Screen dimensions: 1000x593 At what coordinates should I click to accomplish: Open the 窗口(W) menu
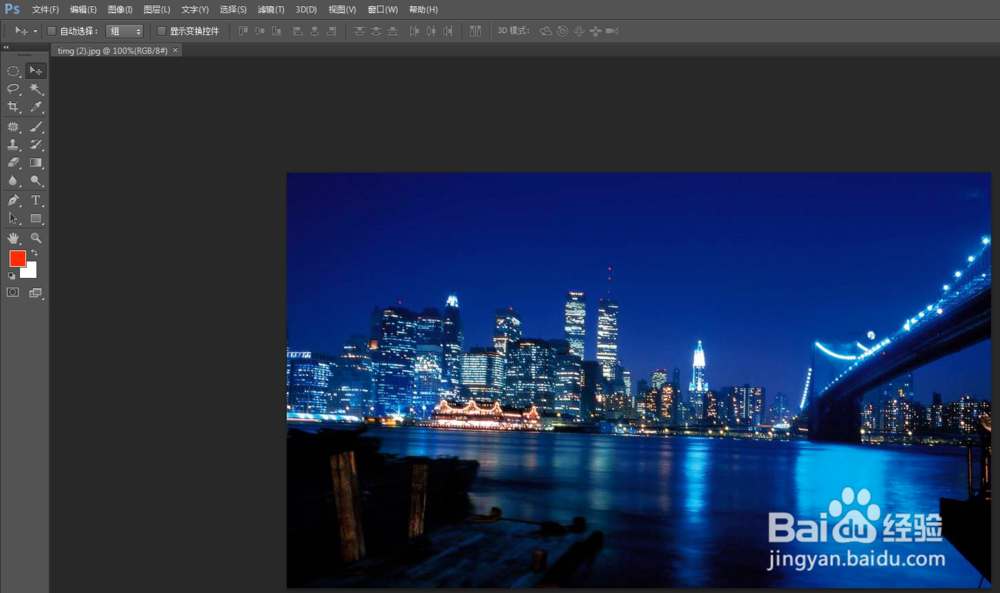tap(383, 10)
